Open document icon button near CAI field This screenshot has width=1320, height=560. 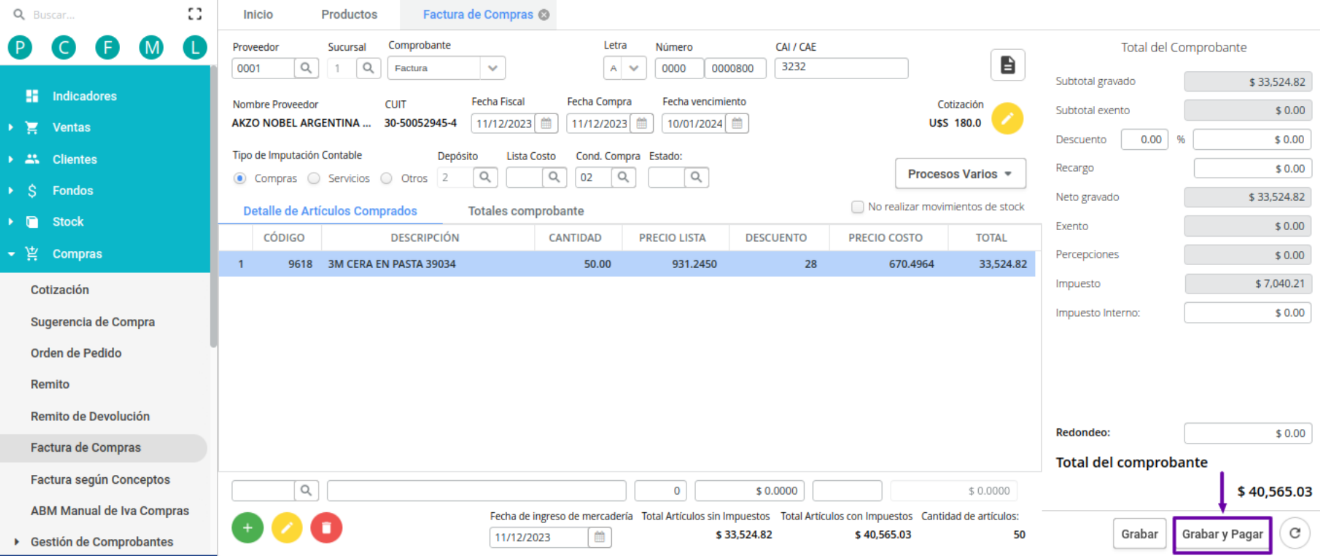pyautogui.click(x=1008, y=65)
